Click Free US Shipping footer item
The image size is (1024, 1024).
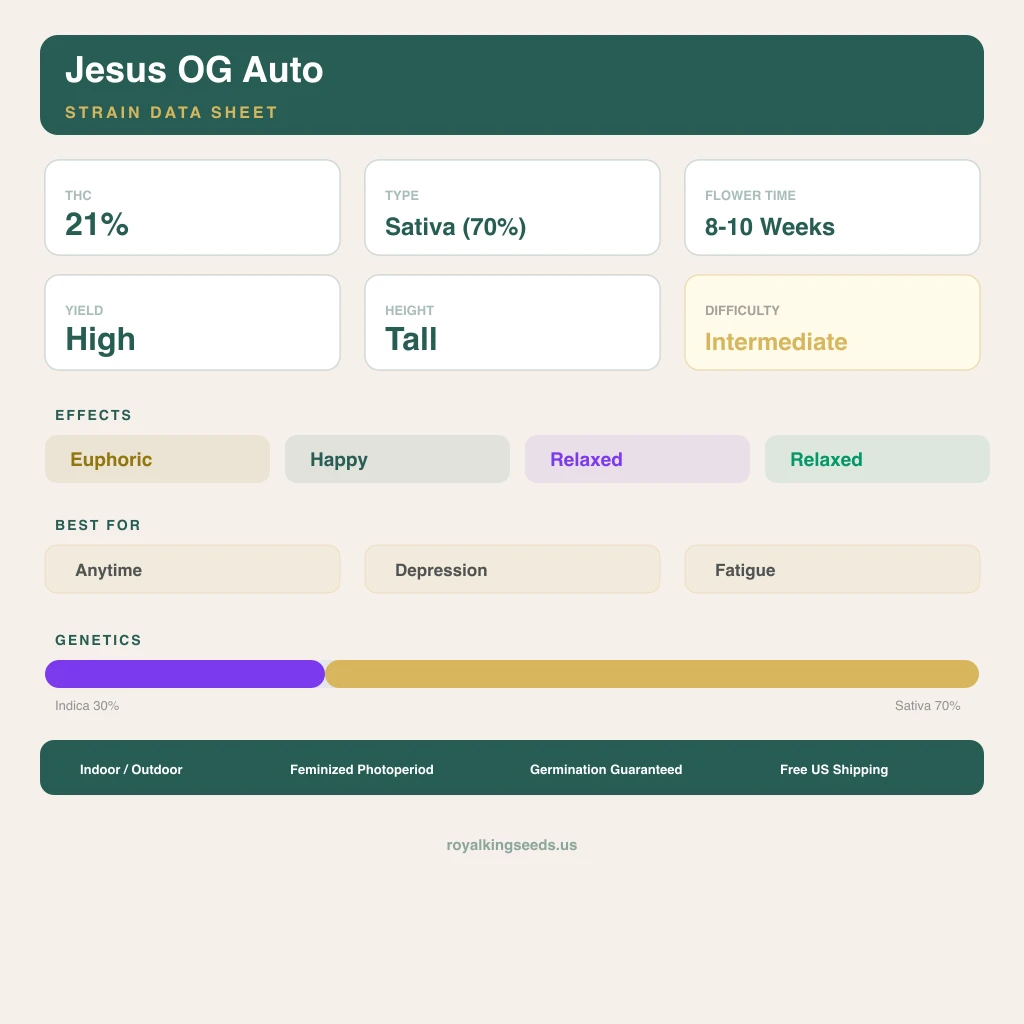coord(834,769)
